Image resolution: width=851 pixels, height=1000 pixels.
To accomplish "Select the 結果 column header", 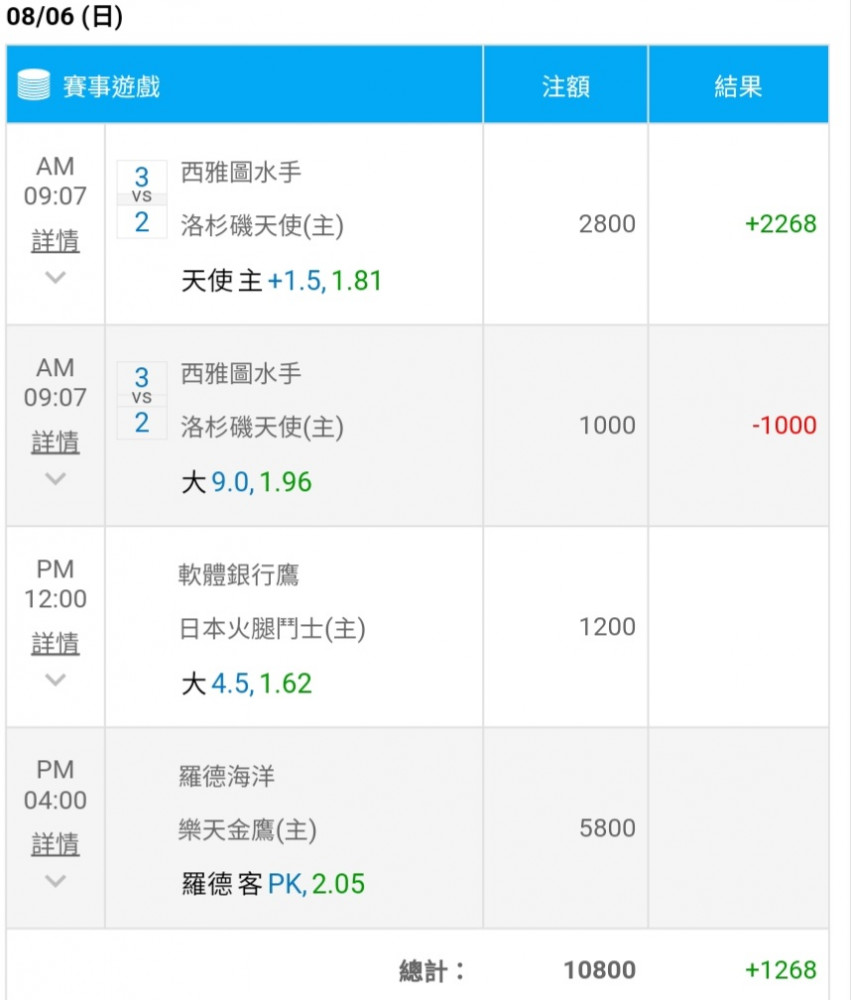I will 739,85.
